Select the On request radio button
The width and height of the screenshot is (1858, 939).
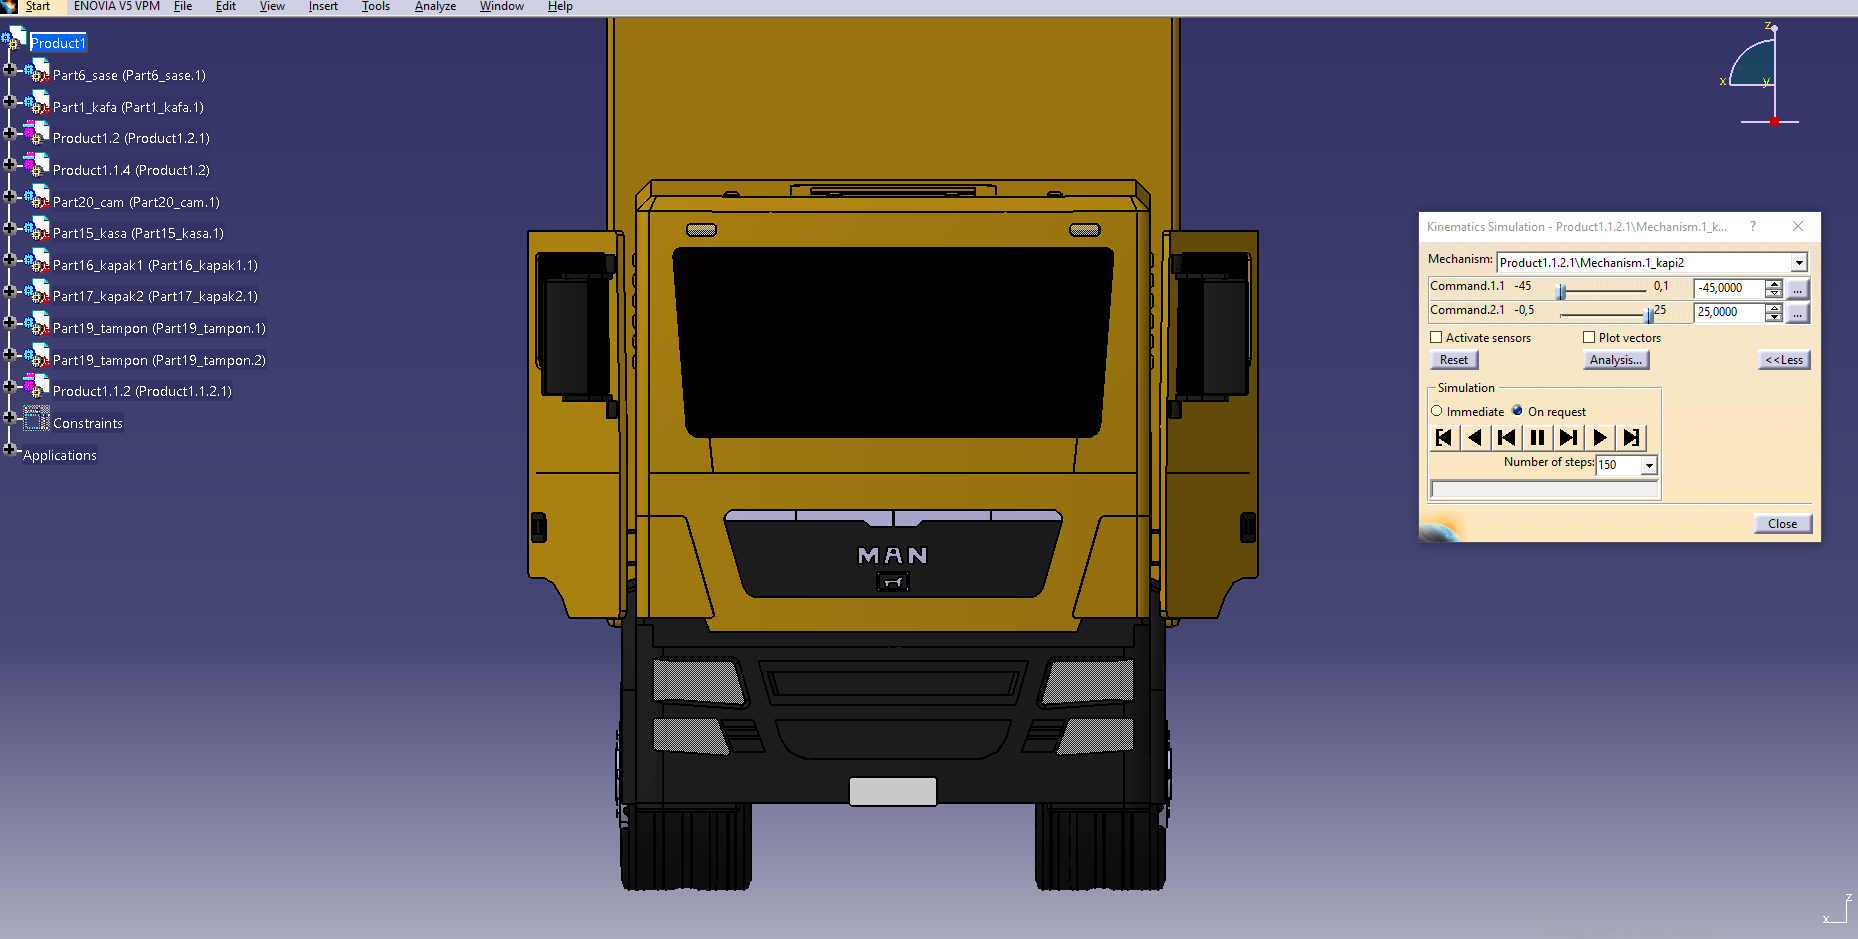pos(1517,411)
